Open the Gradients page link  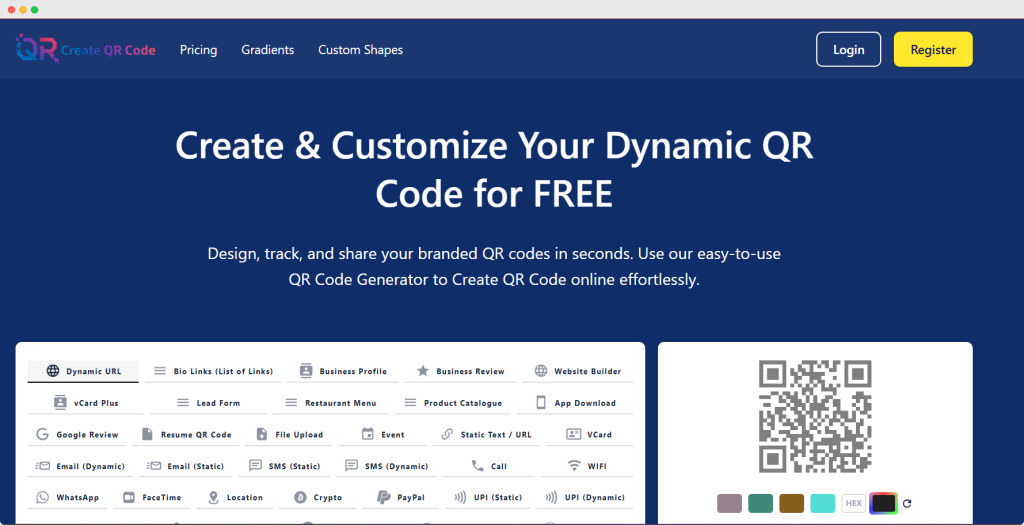pyautogui.click(x=268, y=50)
